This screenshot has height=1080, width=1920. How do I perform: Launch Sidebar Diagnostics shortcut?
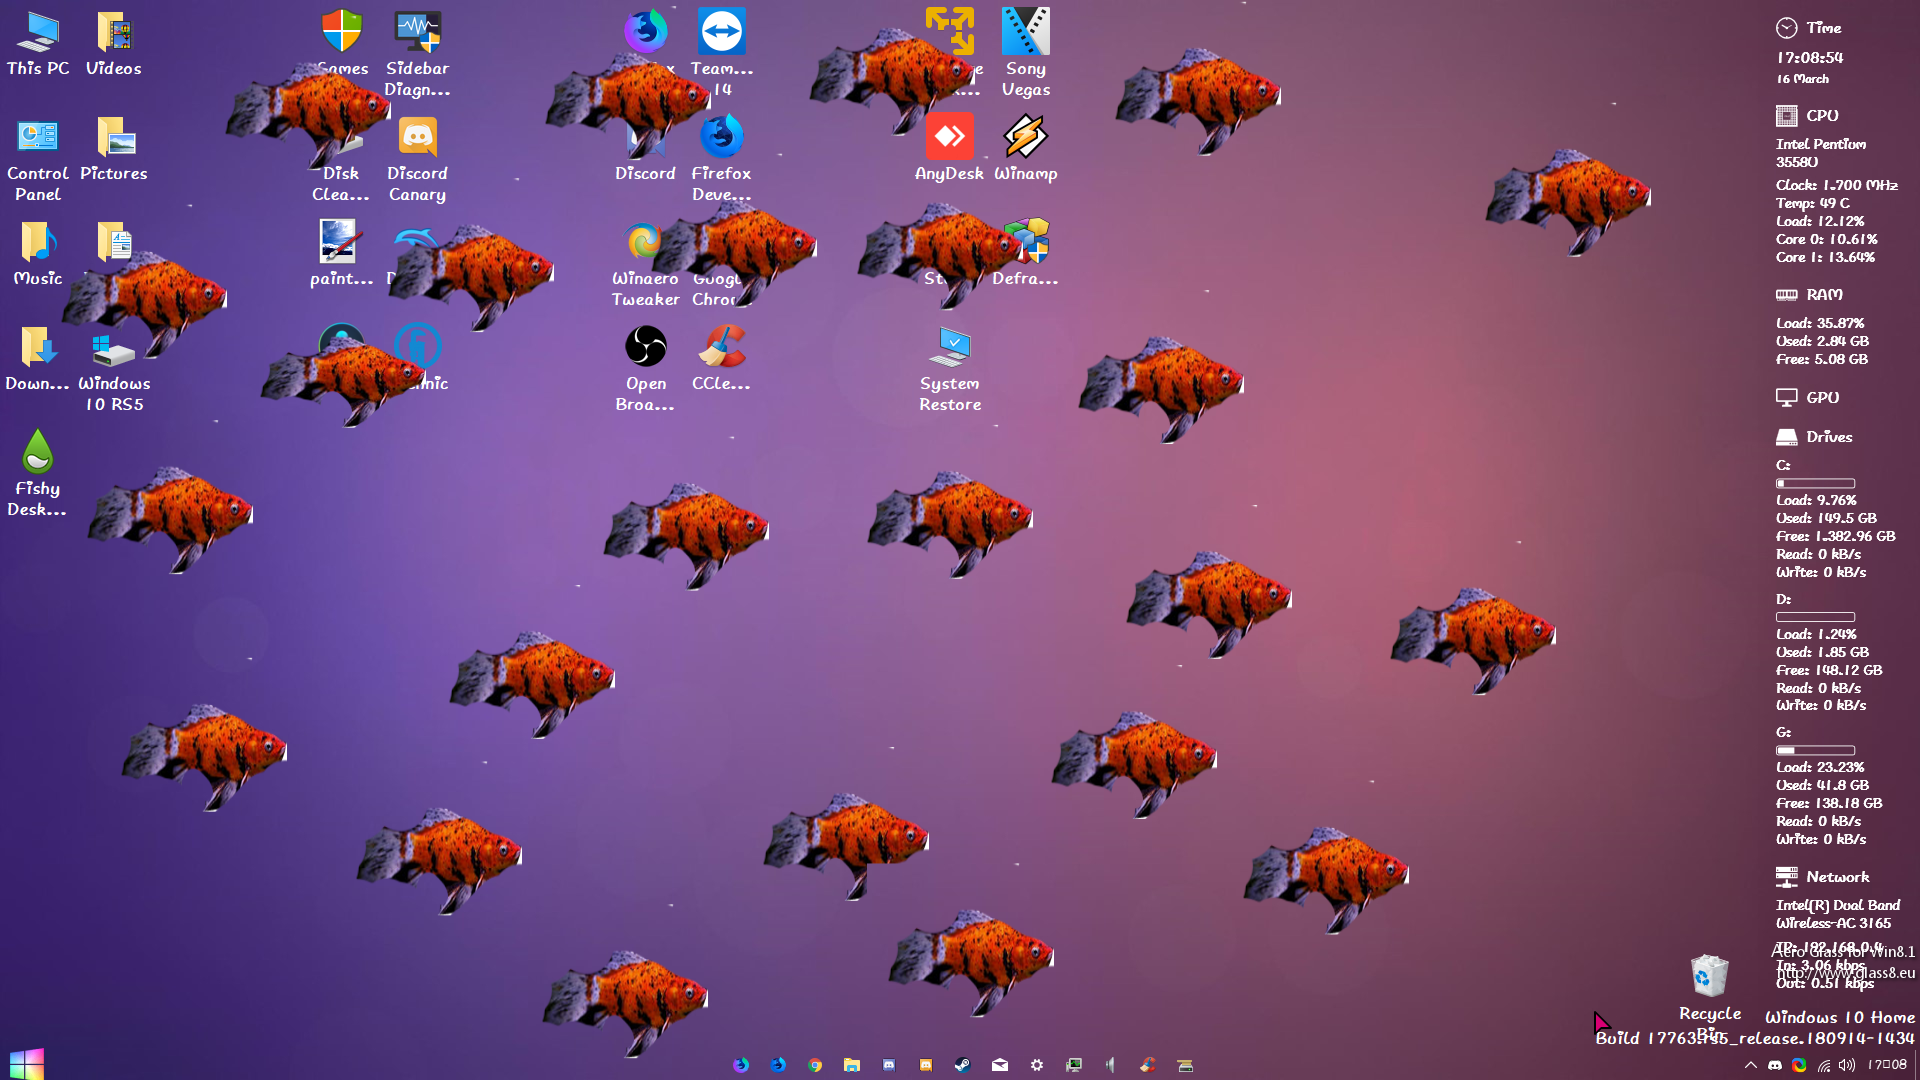click(418, 55)
